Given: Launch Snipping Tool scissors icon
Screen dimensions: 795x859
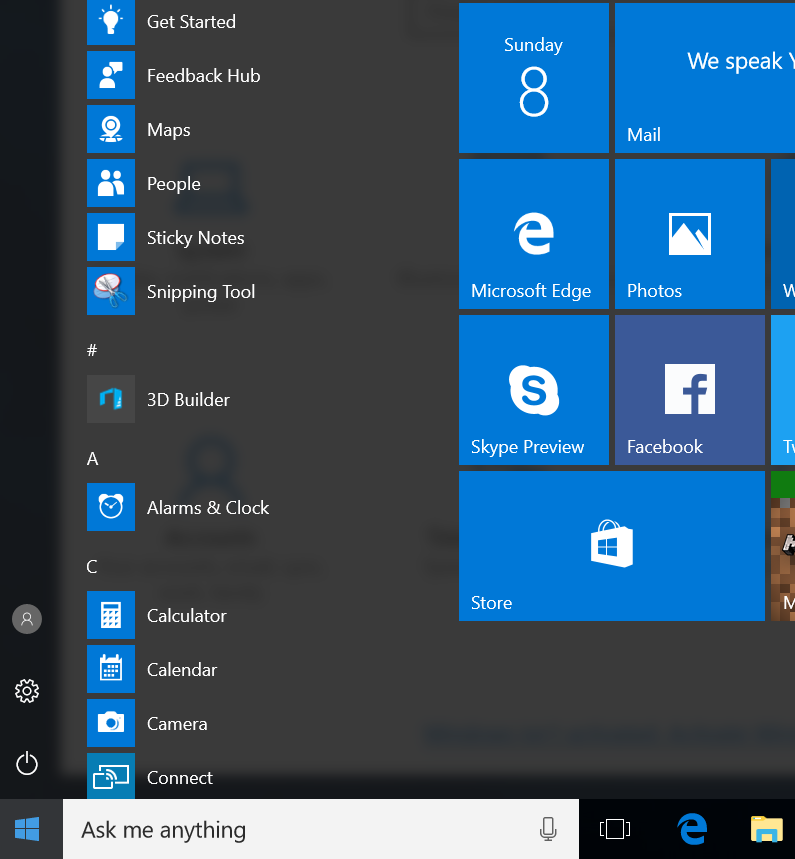Looking at the screenshot, I should 111,291.
